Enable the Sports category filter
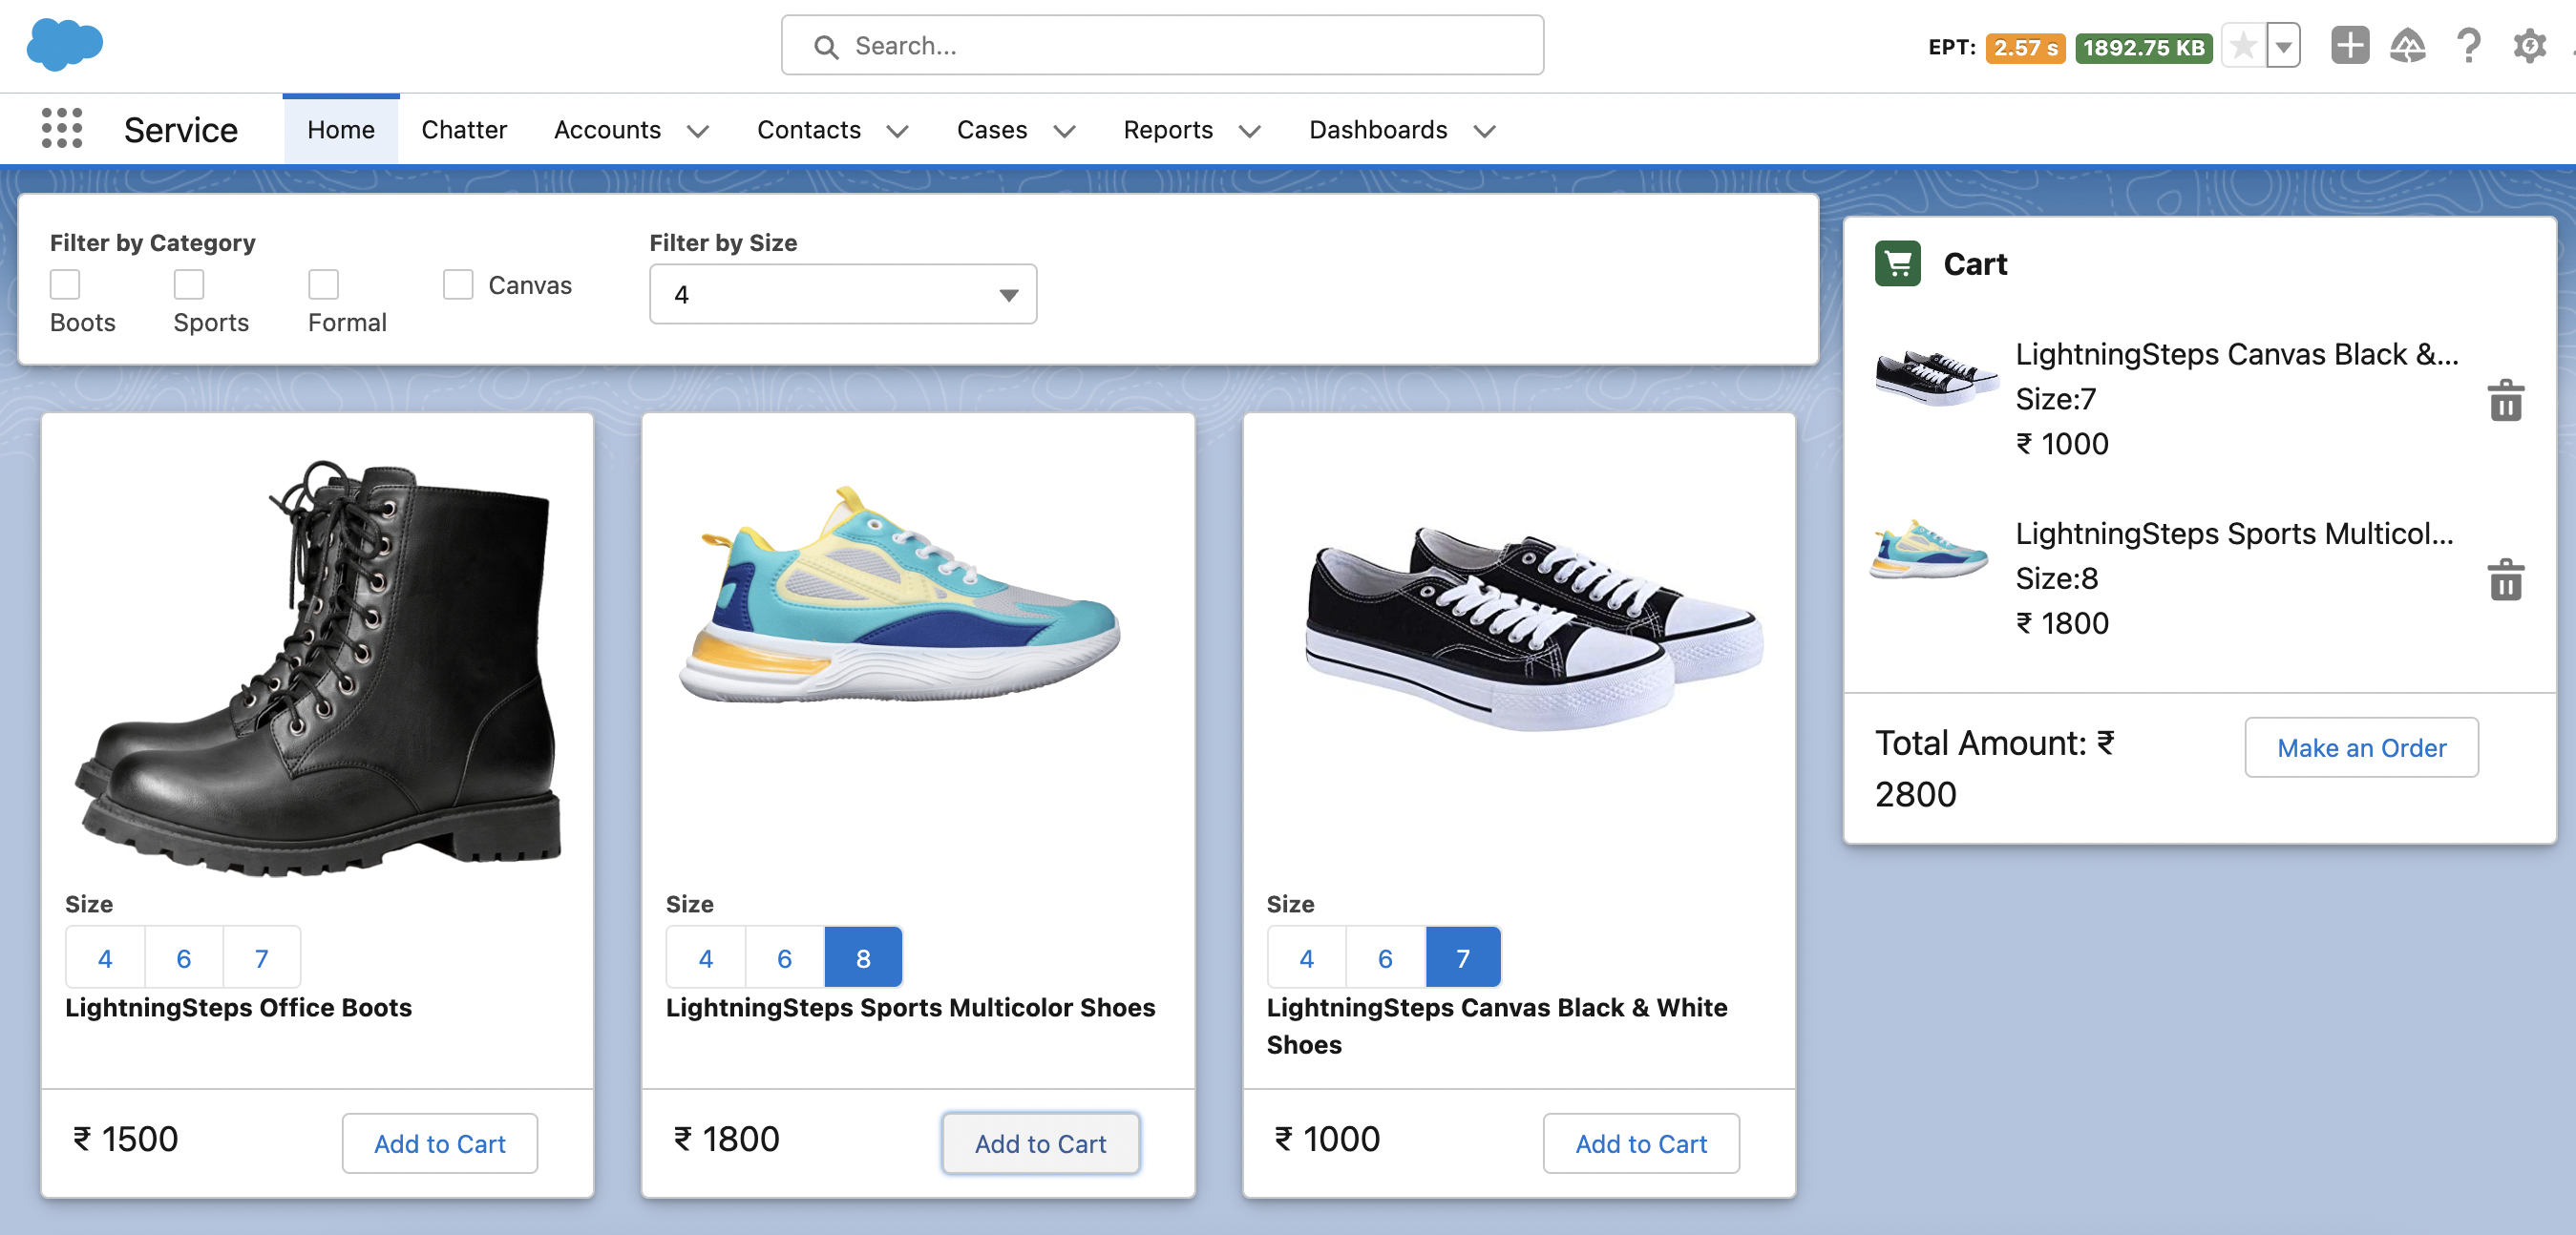Image resolution: width=2576 pixels, height=1235 pixels. click(x=188, y=284)
